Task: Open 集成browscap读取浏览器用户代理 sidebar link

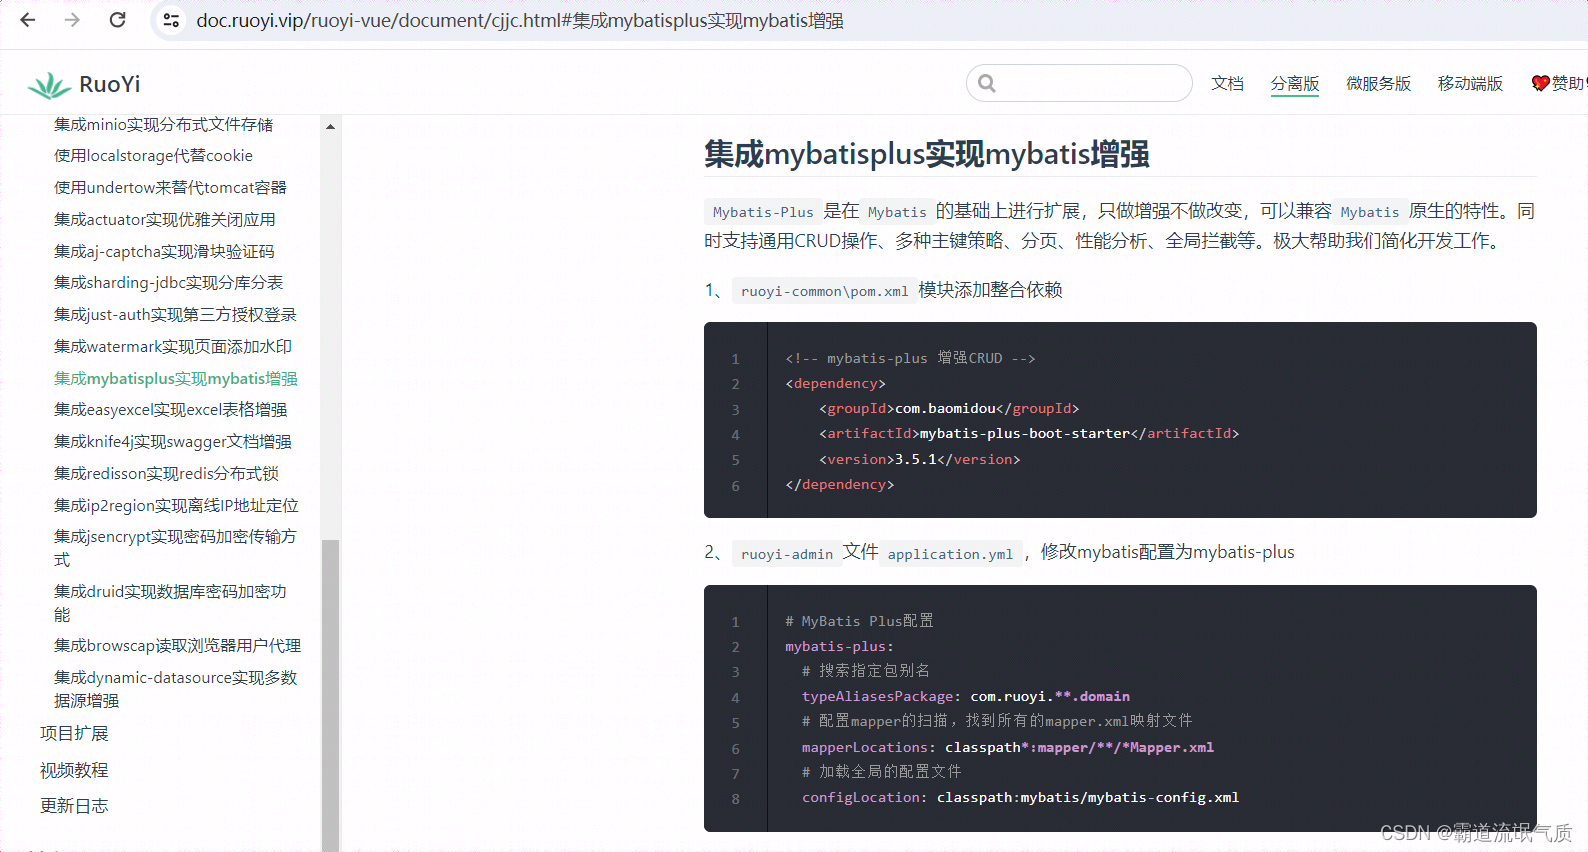Action: [177, 645]
